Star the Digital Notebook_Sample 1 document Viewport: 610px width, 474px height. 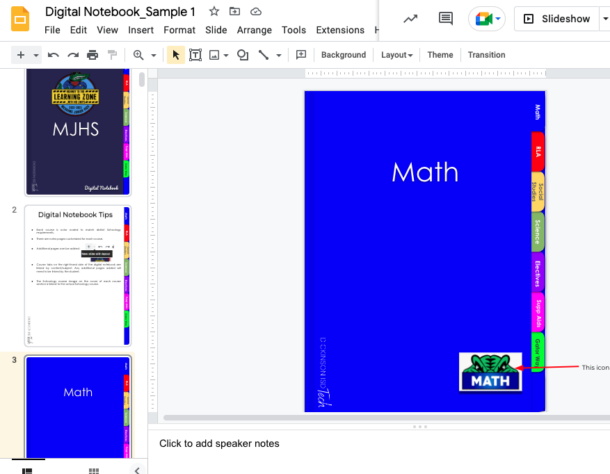click(214, 11)
